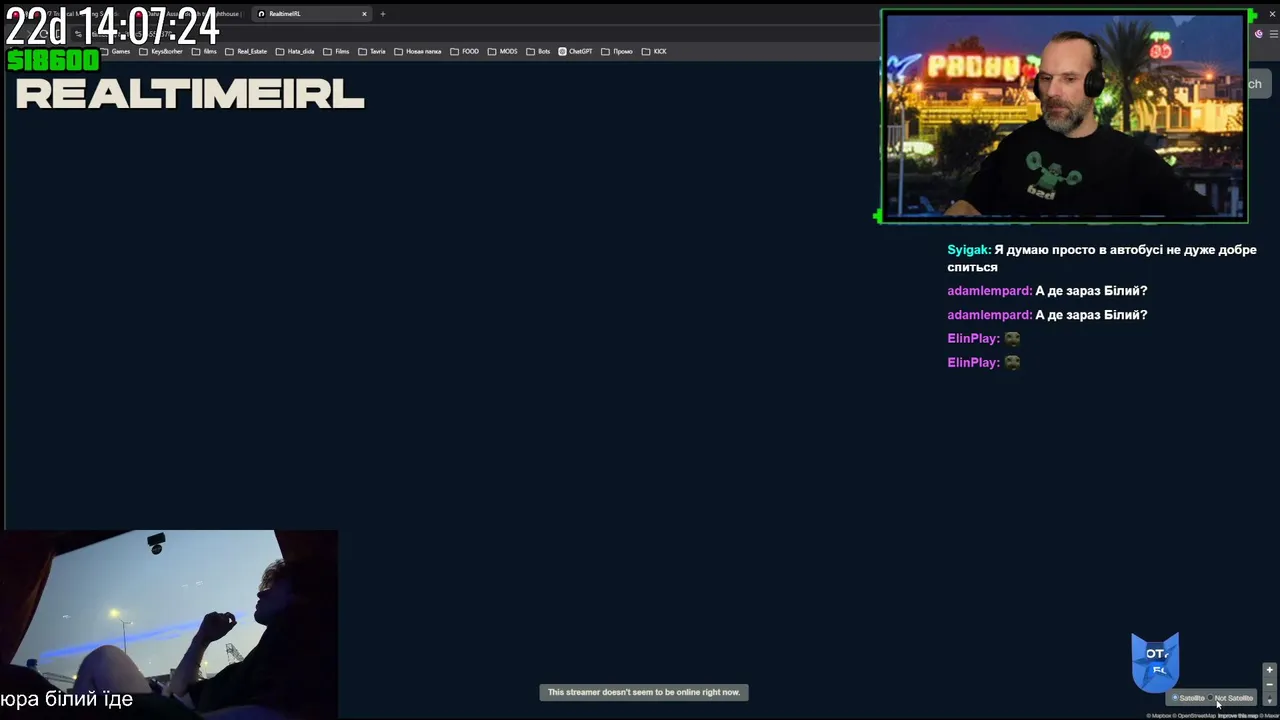Close the RealtimeIRL browser tab

click(364, 14)
